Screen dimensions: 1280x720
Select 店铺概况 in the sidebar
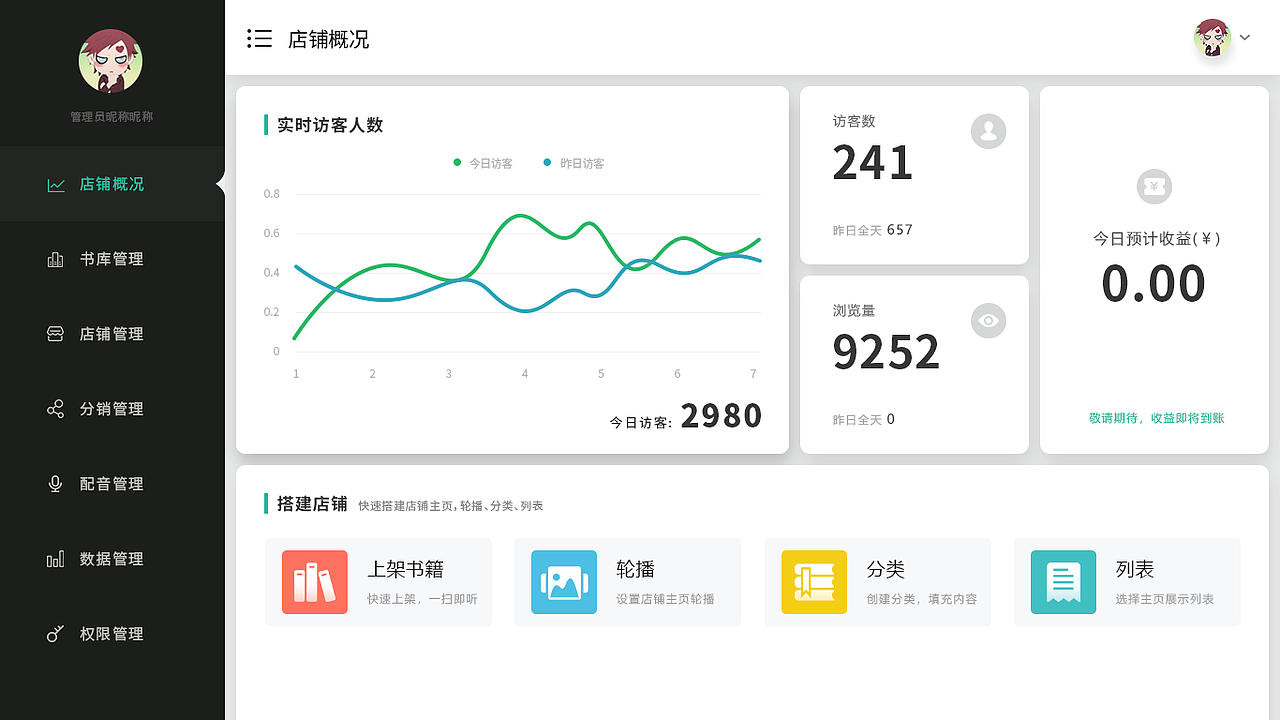[112, 184]
